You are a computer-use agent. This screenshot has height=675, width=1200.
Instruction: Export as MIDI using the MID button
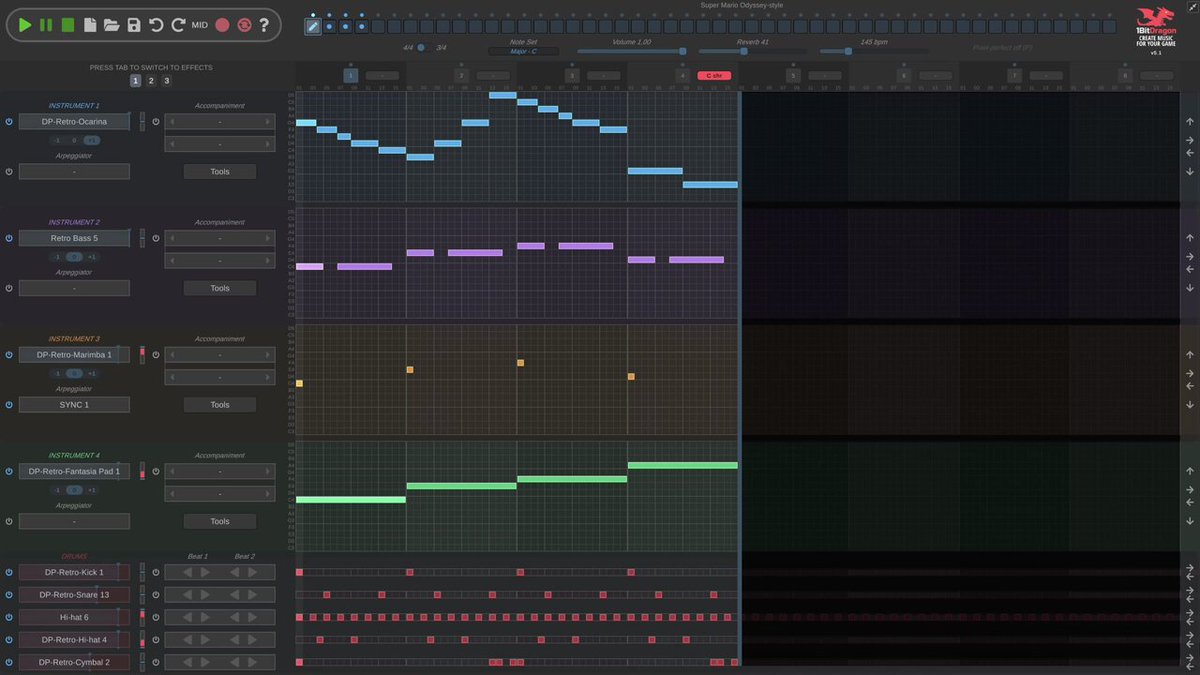pos(200,25)
